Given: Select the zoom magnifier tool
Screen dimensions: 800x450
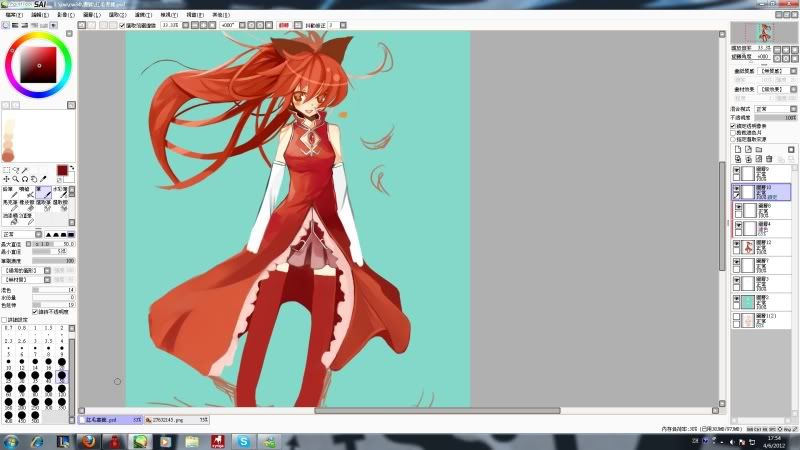Looking at the screenshot, I should point(17,179).
